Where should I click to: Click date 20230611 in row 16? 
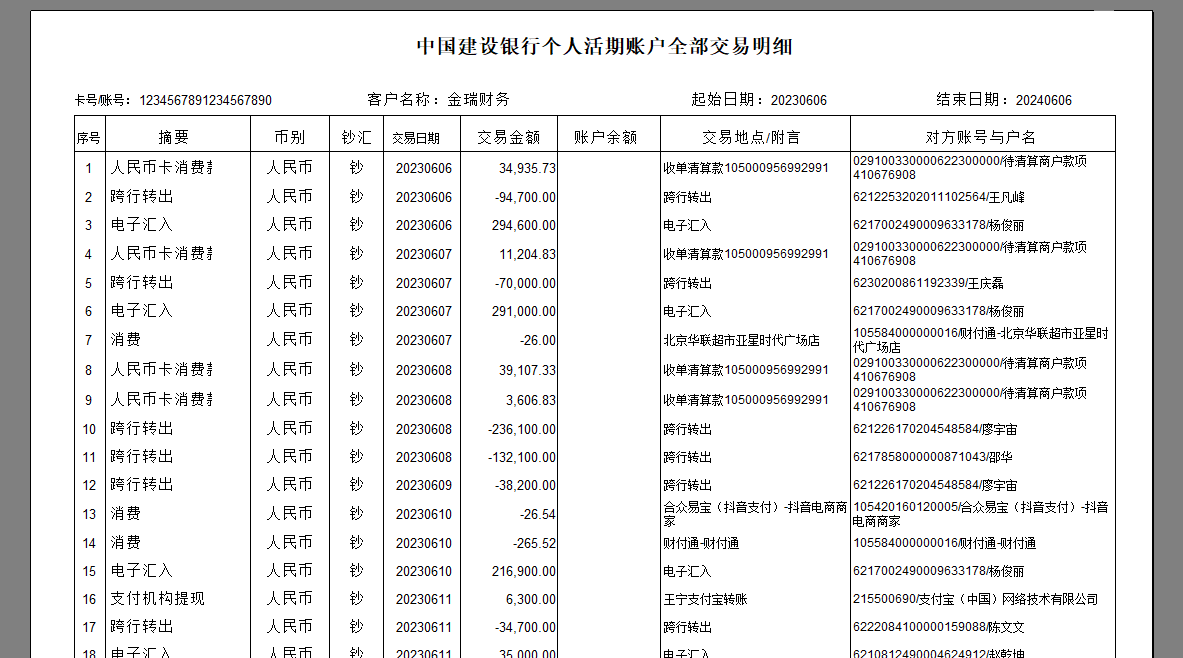pyautogui.click(x=423, y=599)
